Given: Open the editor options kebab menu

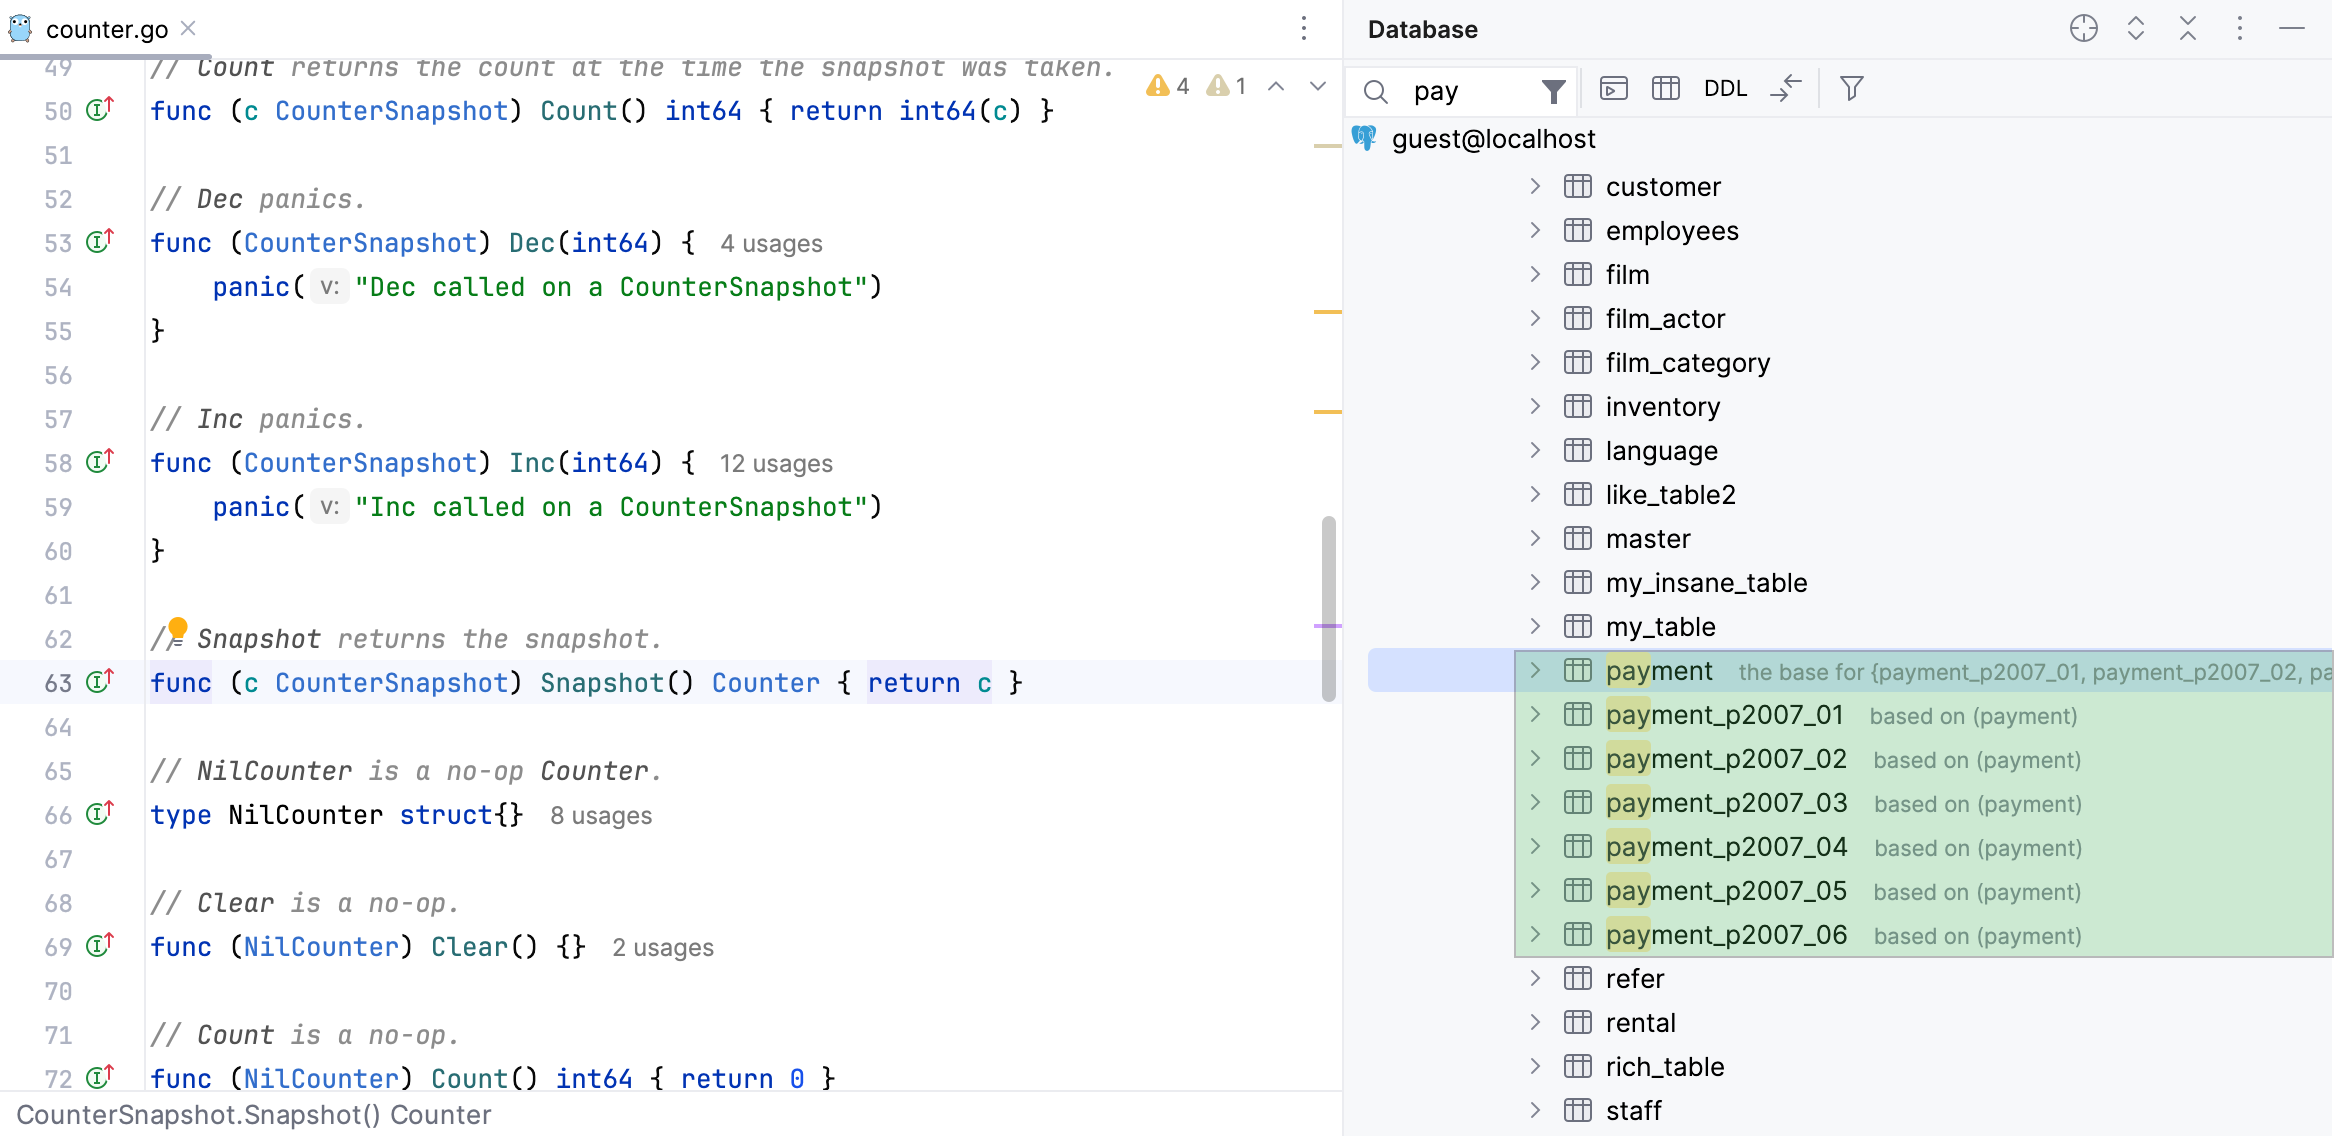Looking at the screenshot, I should (1303, 29).
